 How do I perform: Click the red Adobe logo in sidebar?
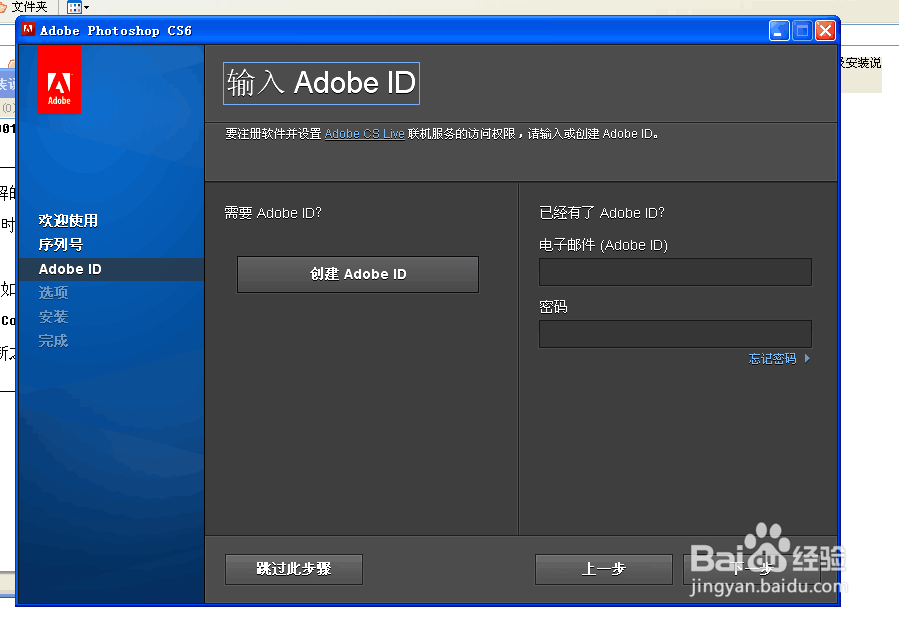click(59, 80)
